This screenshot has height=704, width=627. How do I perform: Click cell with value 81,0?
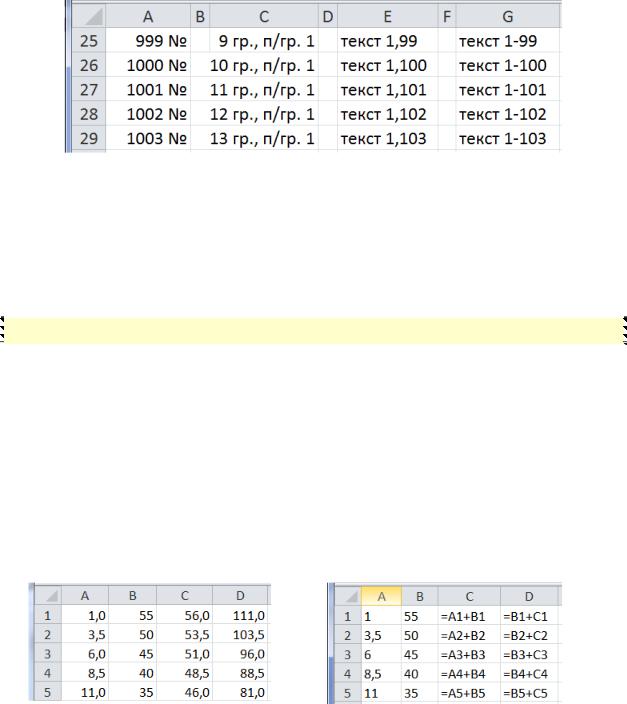pyautogui.click(x=240, y=692)
